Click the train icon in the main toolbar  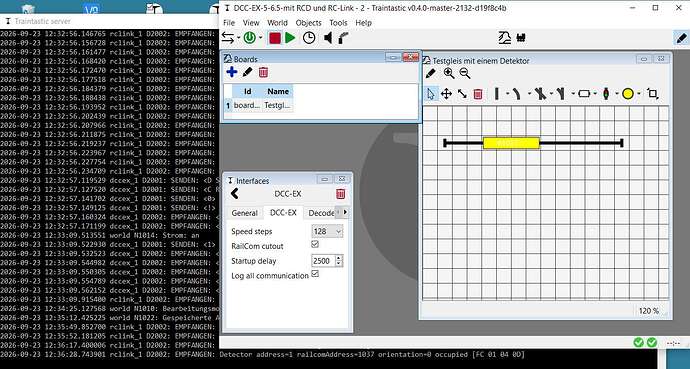(x=521, y=38)
